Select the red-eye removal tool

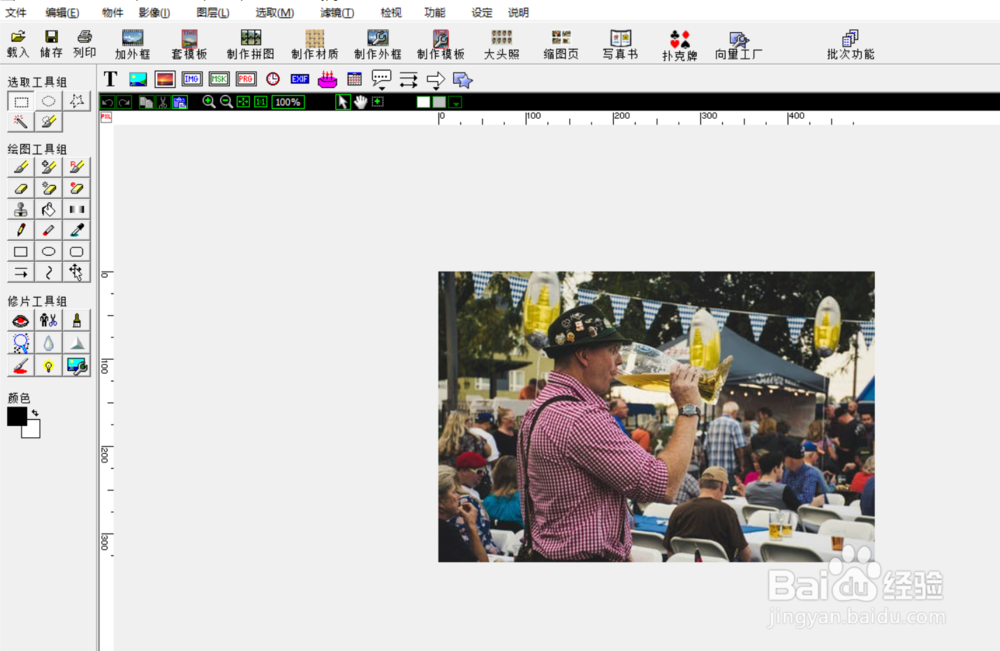pos(21,321)
